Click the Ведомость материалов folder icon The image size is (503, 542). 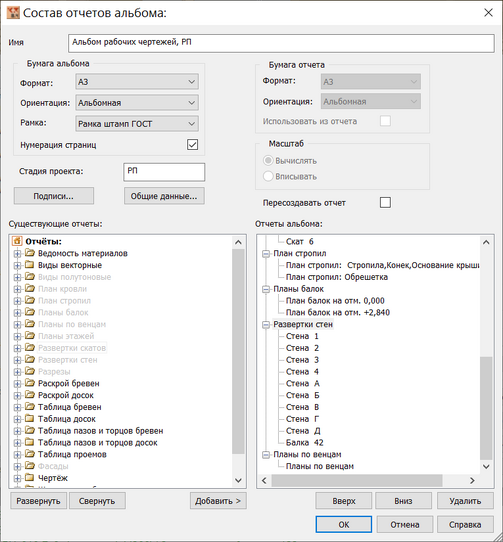30,253
